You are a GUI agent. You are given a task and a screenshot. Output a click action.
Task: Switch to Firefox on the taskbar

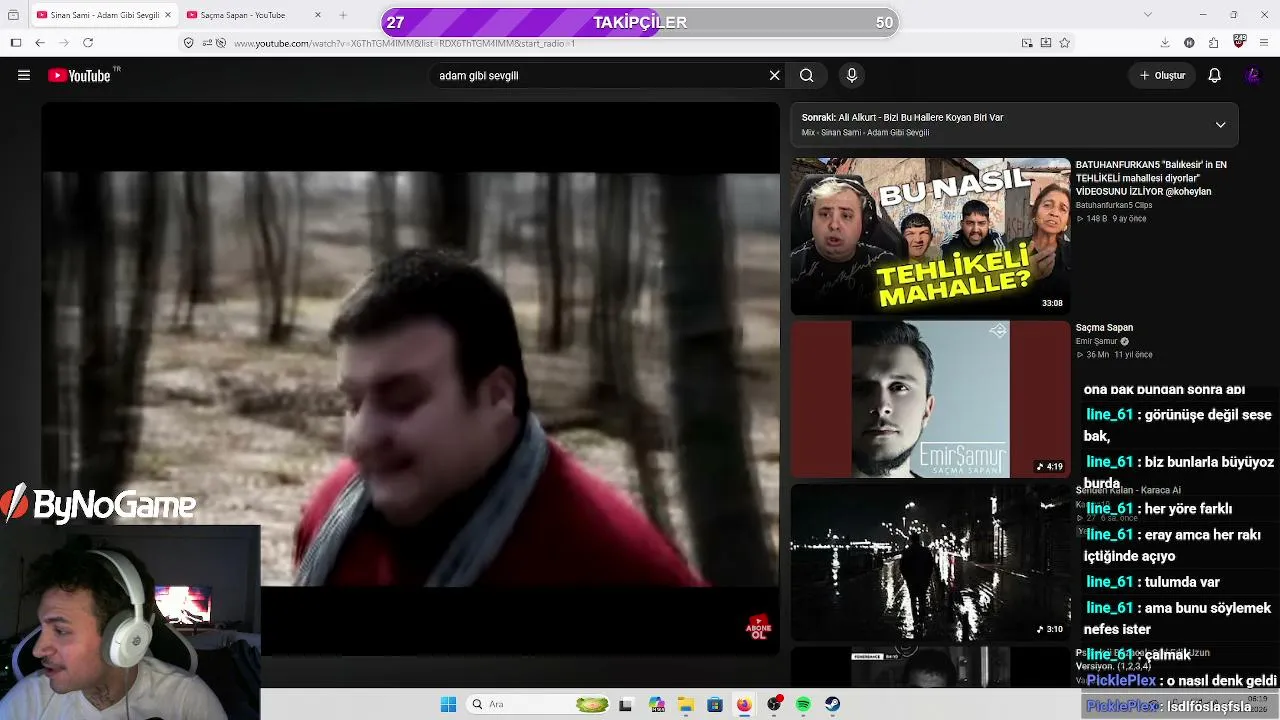pyautogui.click(x=744, y=704)
